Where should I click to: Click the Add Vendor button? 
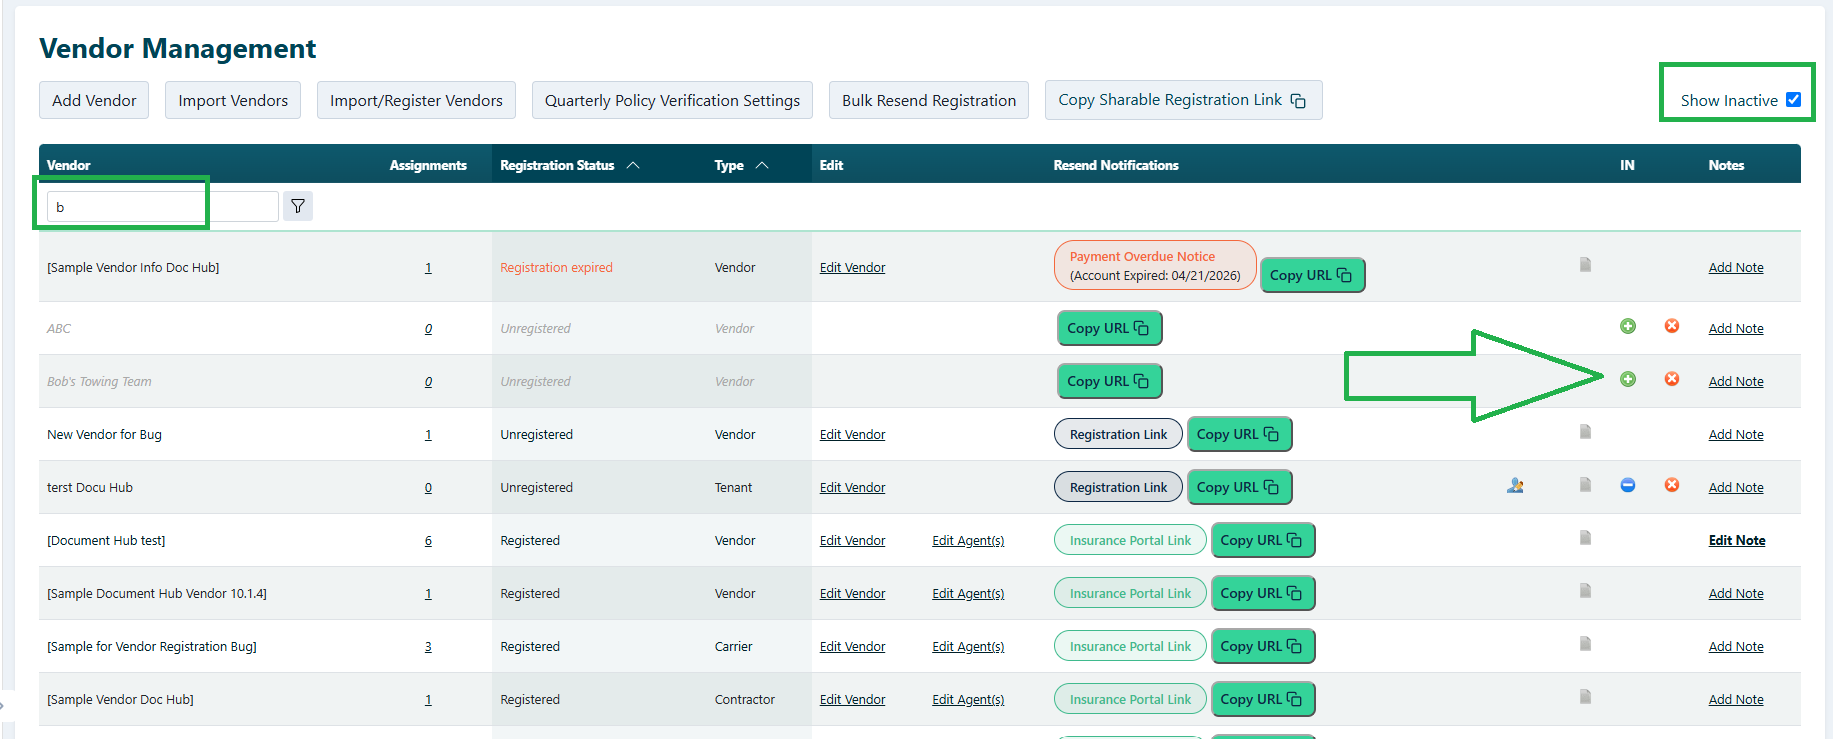coord(94,100)
